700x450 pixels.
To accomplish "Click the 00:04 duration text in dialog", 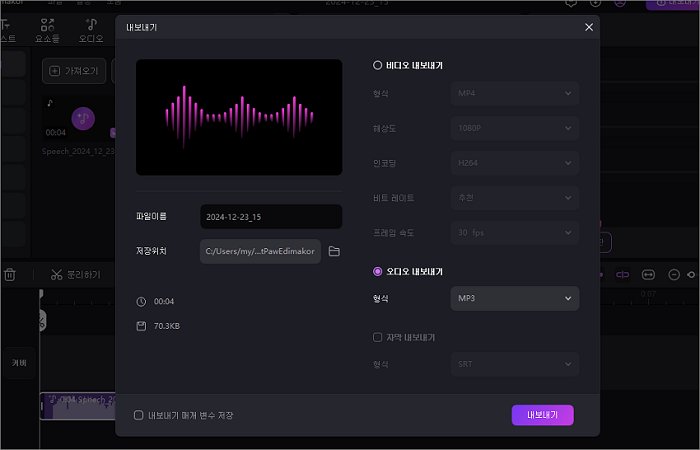I will [164, 302].
